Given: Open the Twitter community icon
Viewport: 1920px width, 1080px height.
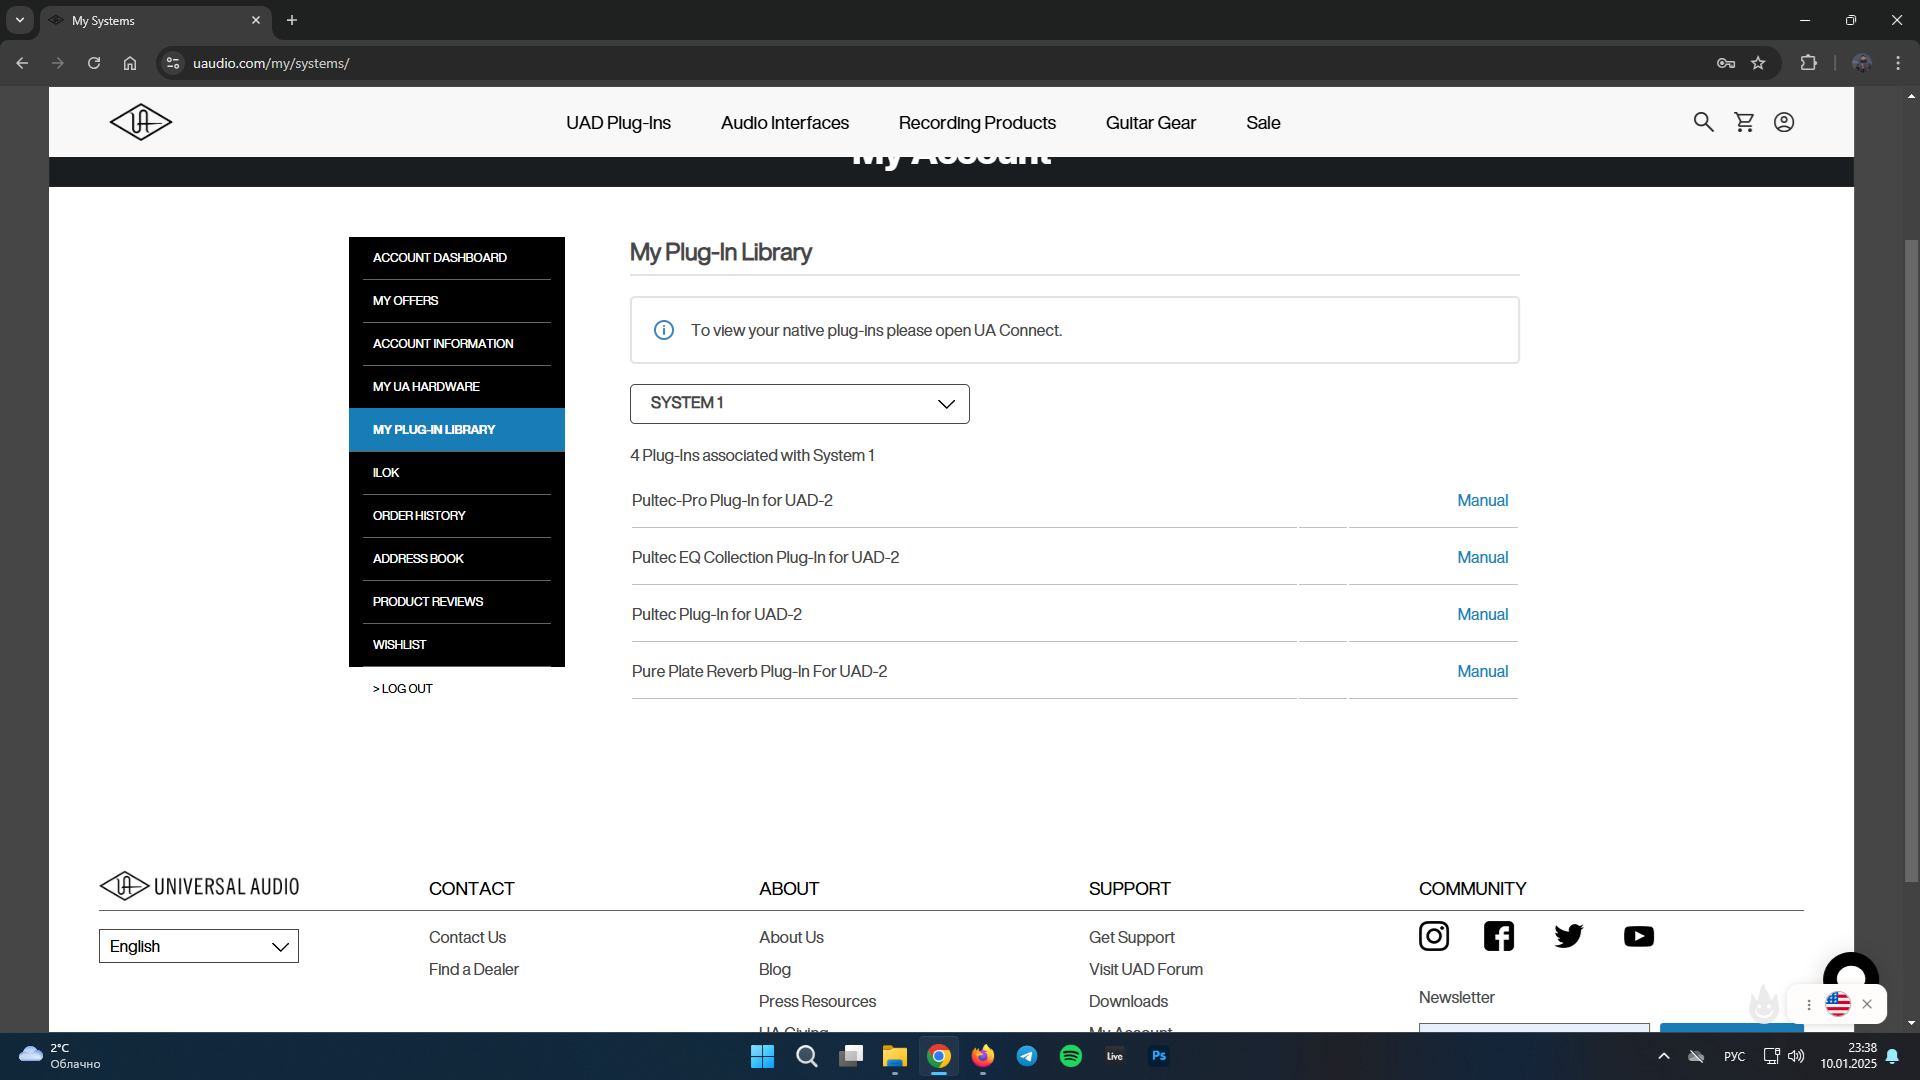Looking at the screenshot, I should [x=1568, y=936].
